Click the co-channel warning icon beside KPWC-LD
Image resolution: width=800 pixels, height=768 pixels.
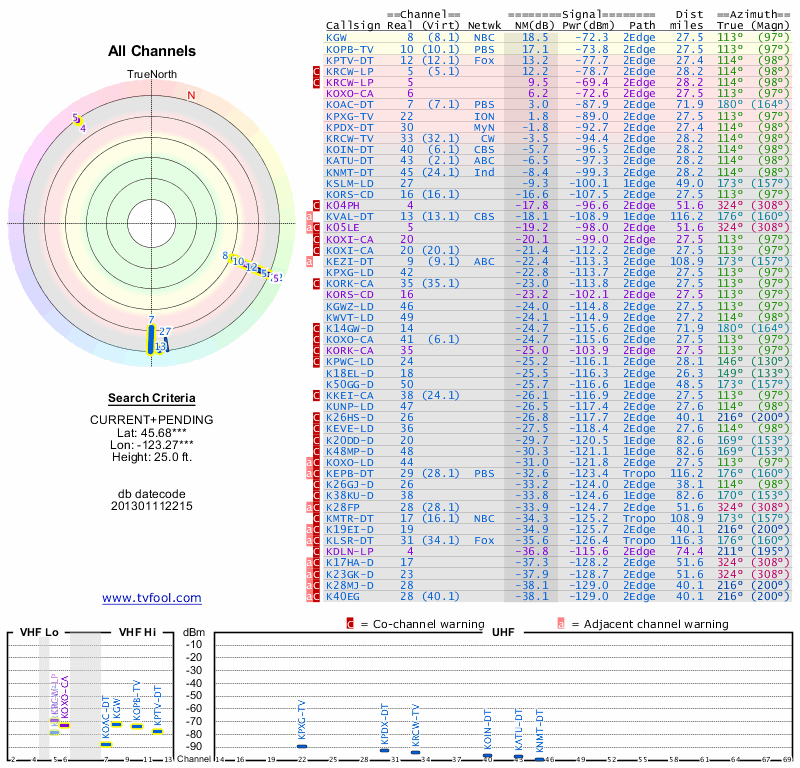pos(316,361)
